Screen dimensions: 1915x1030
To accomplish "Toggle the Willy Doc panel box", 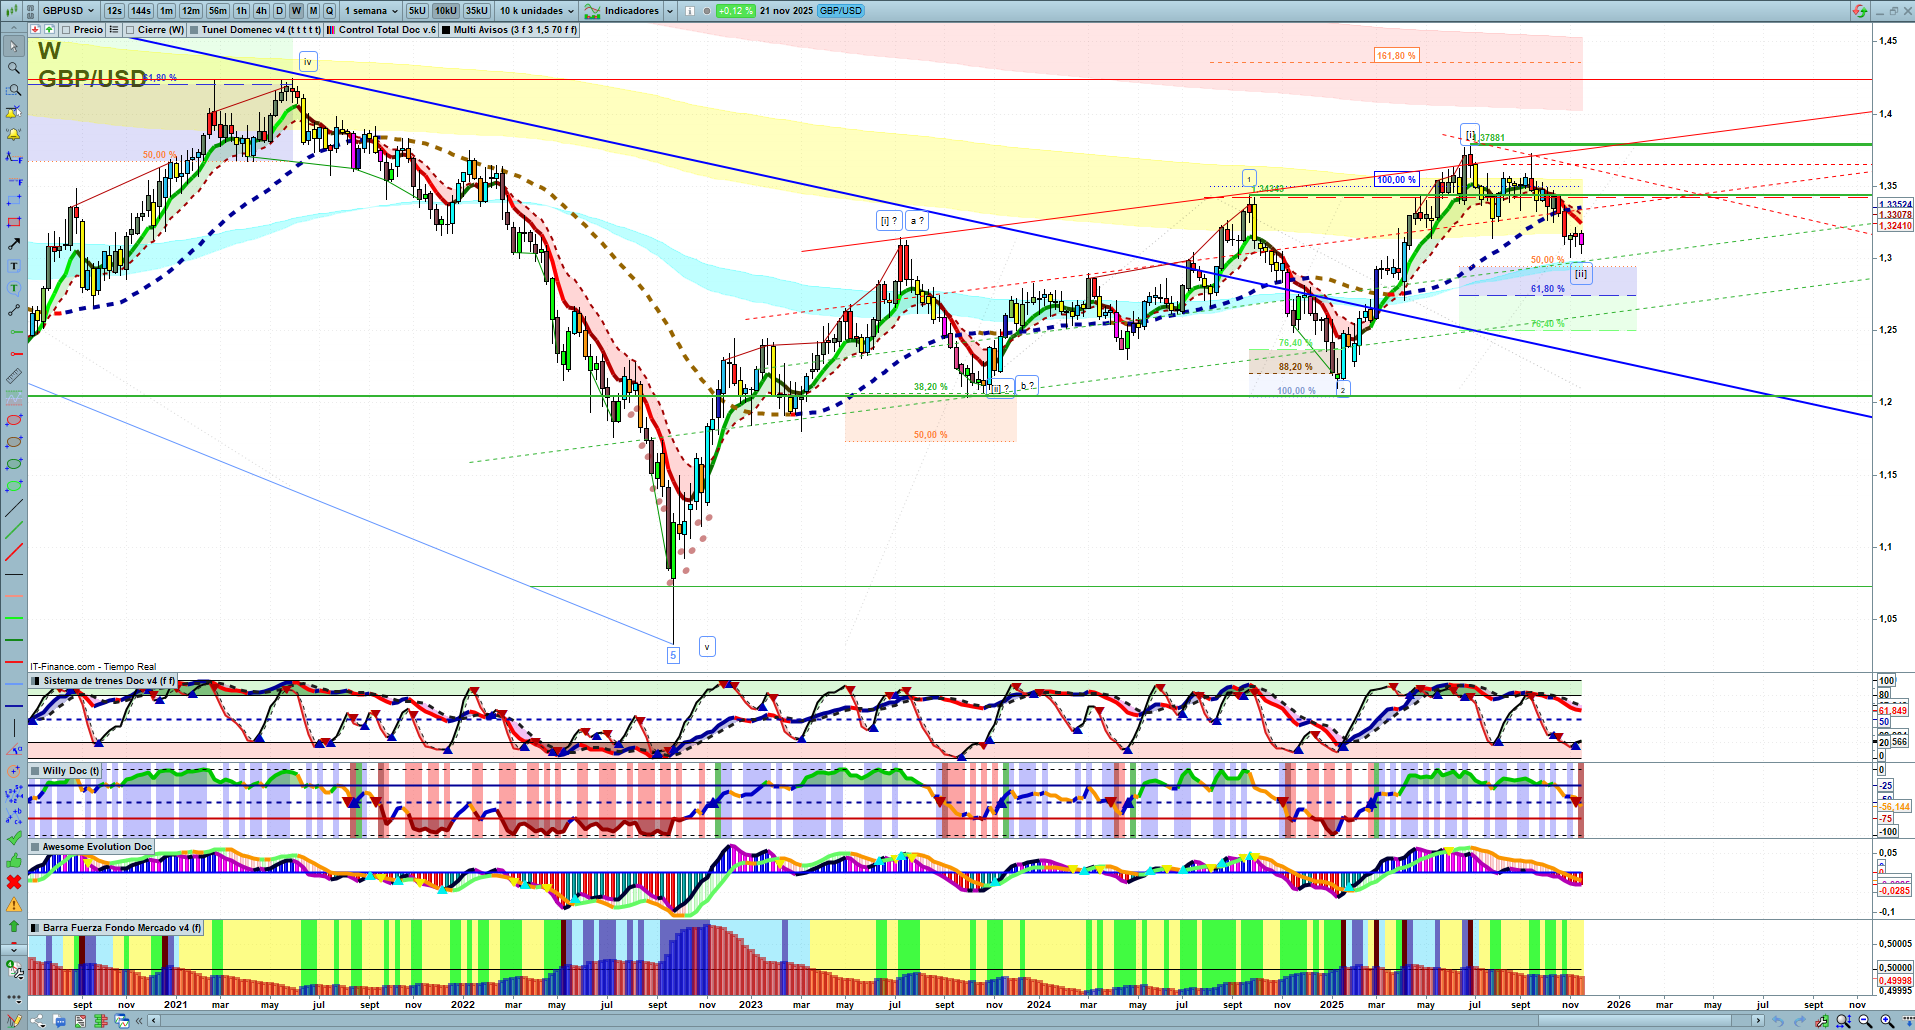I will [x=35, y=771].
